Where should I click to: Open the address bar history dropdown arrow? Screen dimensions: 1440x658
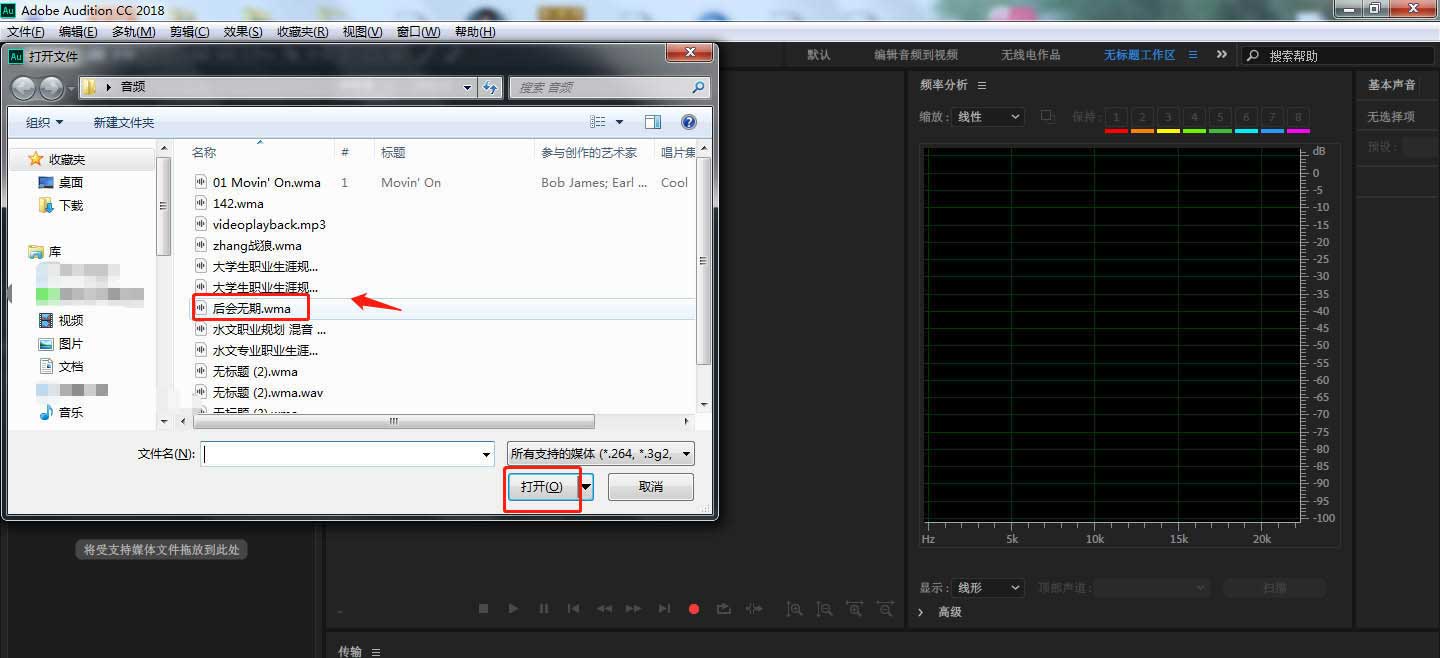[x=467, y=87]
